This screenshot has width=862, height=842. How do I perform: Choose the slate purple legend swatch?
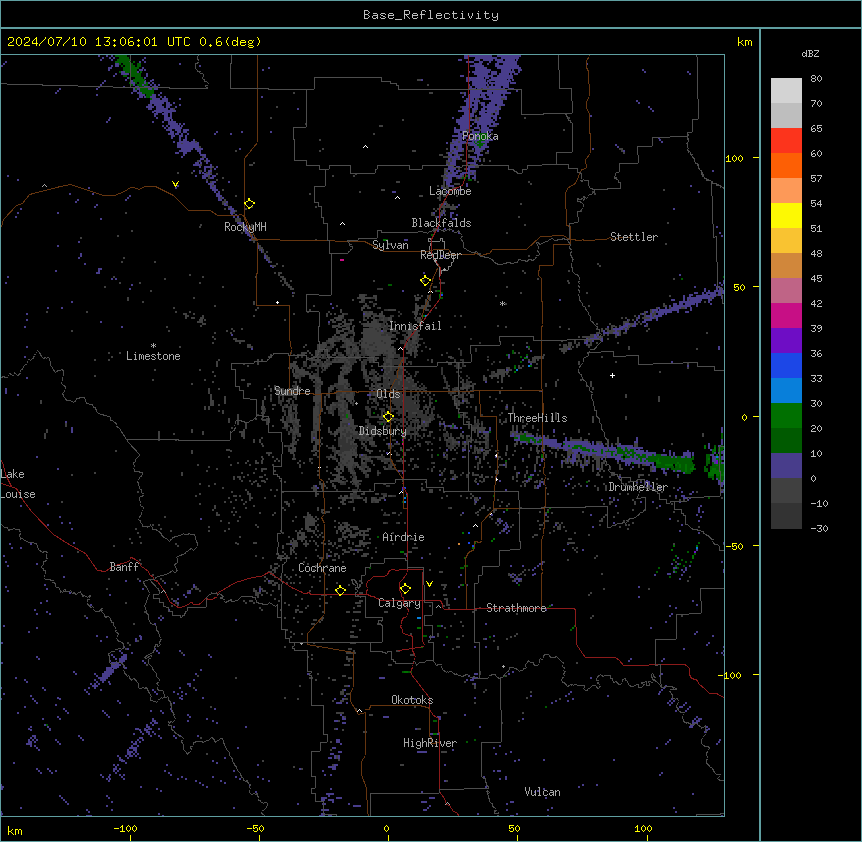pyautogui.click(x=786, y=466)
